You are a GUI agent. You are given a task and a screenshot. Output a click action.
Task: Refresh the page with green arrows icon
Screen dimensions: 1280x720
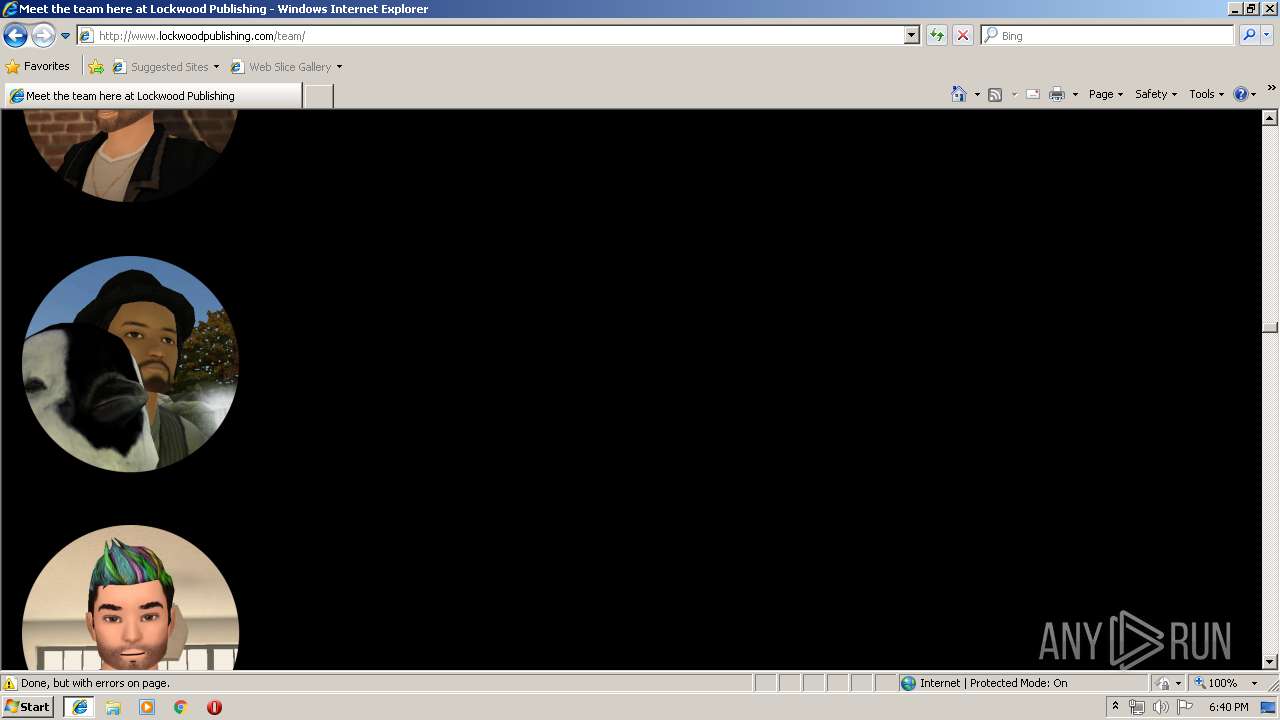[x=937, y=35]
